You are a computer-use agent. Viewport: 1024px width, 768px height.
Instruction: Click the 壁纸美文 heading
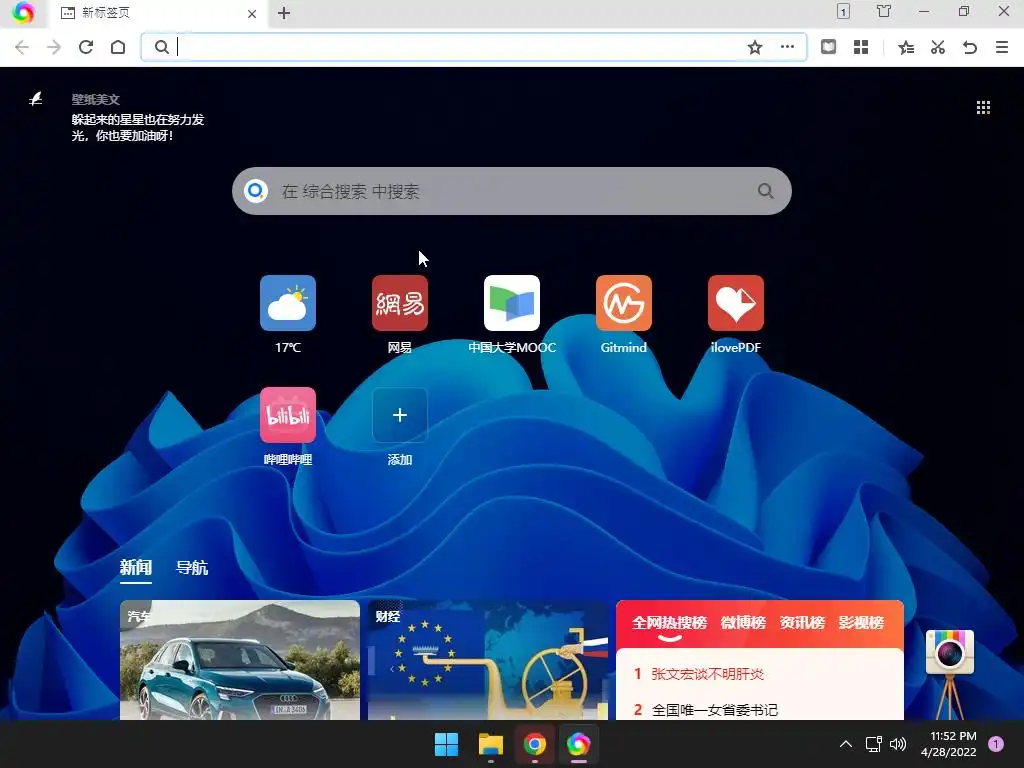point(96,99)
